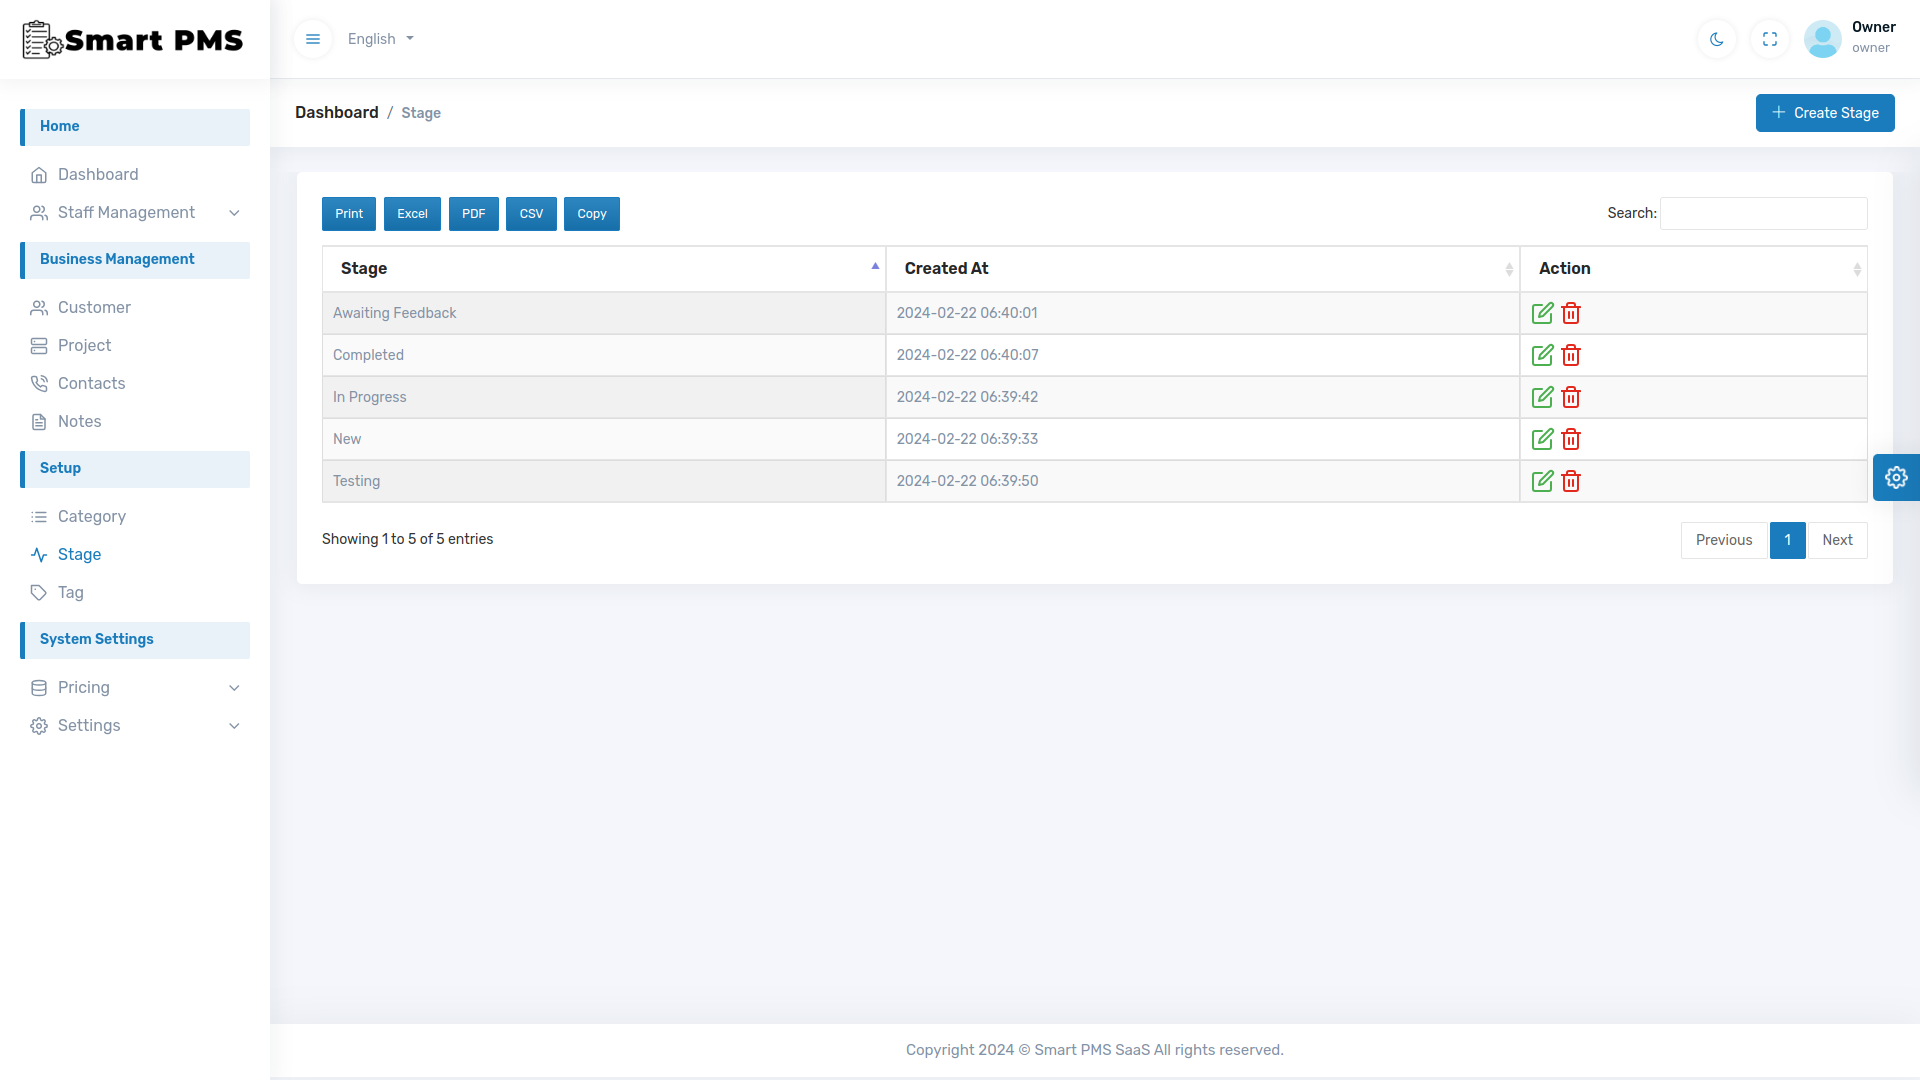Toggle sort order on Created At column

[x=1509, y=269]
